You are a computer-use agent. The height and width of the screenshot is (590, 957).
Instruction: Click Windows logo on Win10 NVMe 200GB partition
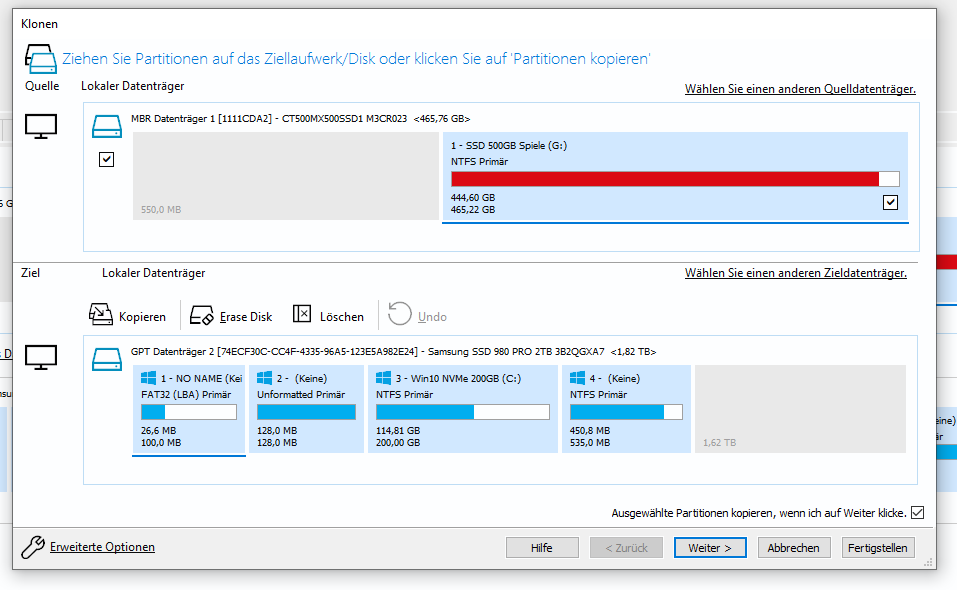pos(383,378)
